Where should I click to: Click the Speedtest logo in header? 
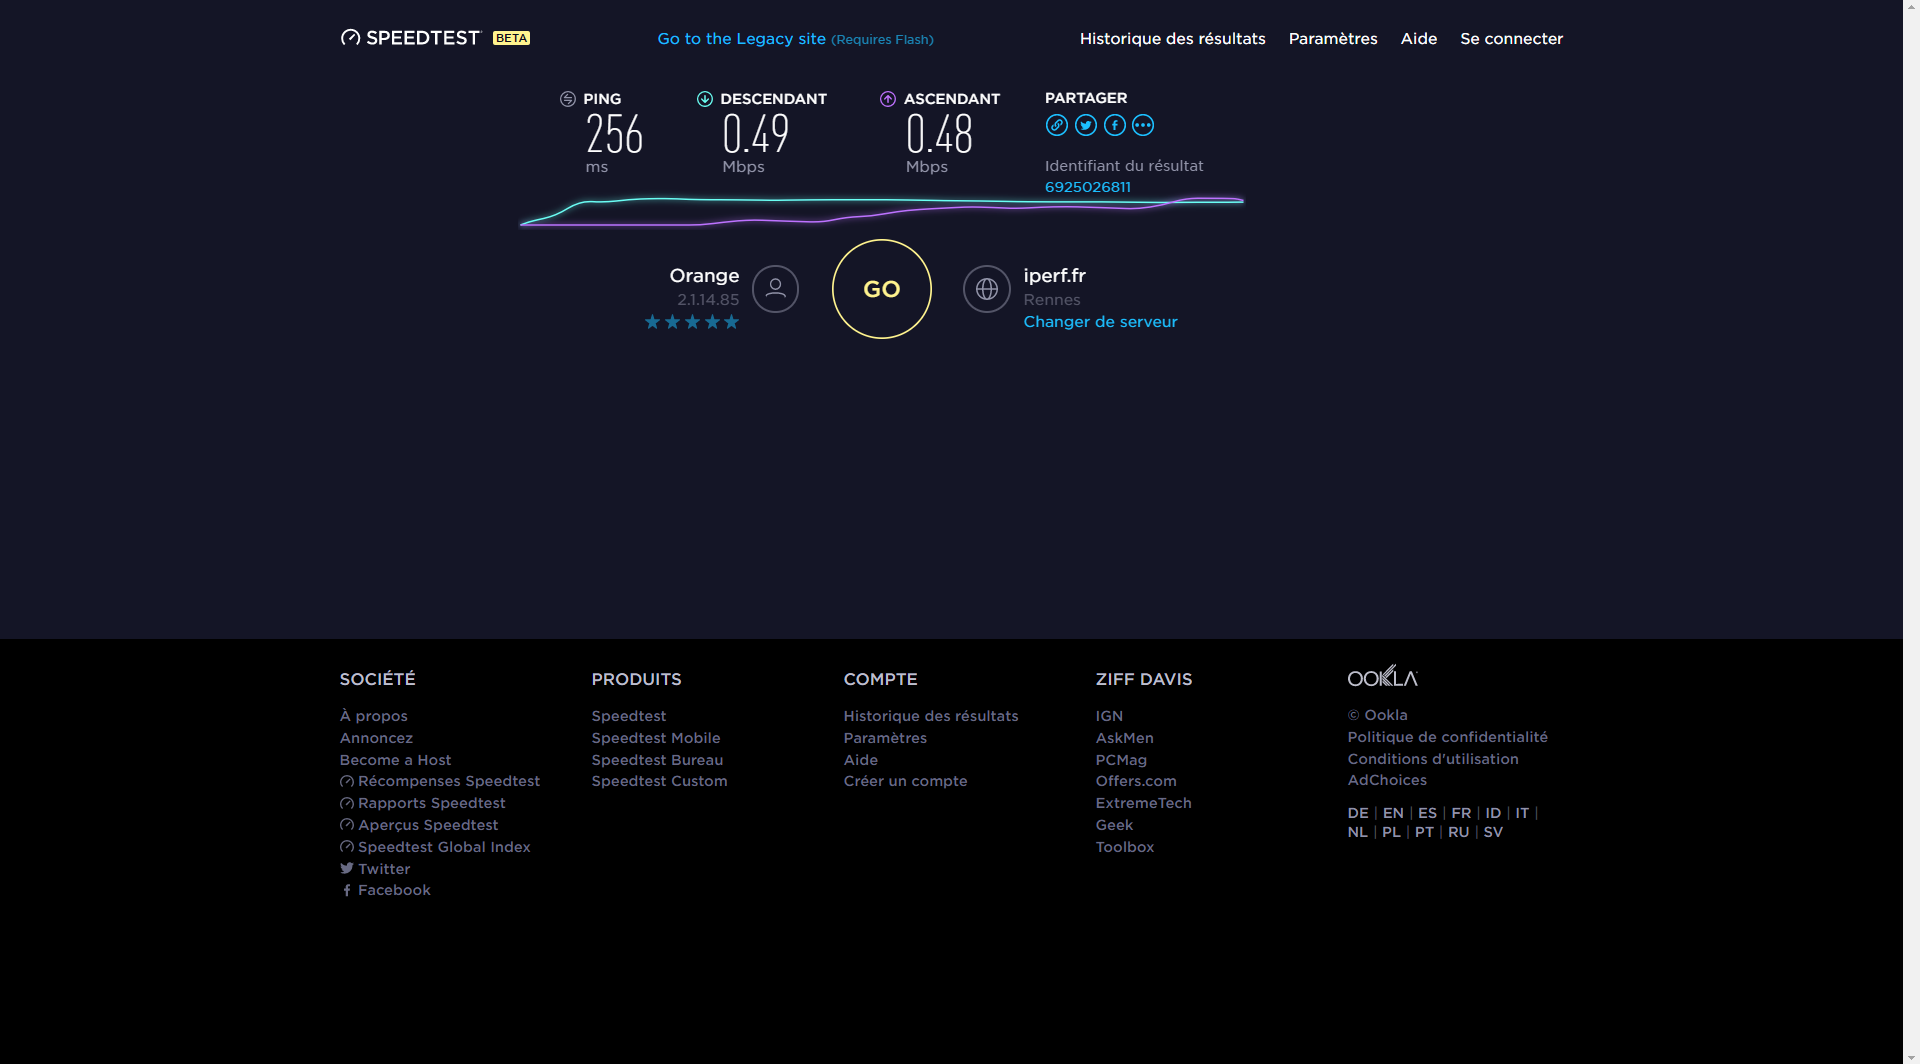pos(411,38)
